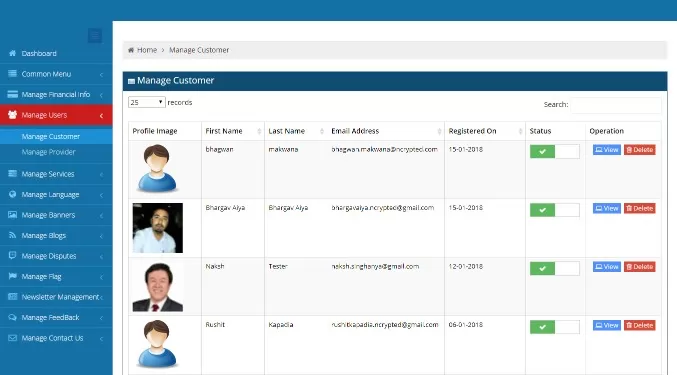Click the Manage Users people icon
This screenshot has height=375, width=677.
point(13,115)
